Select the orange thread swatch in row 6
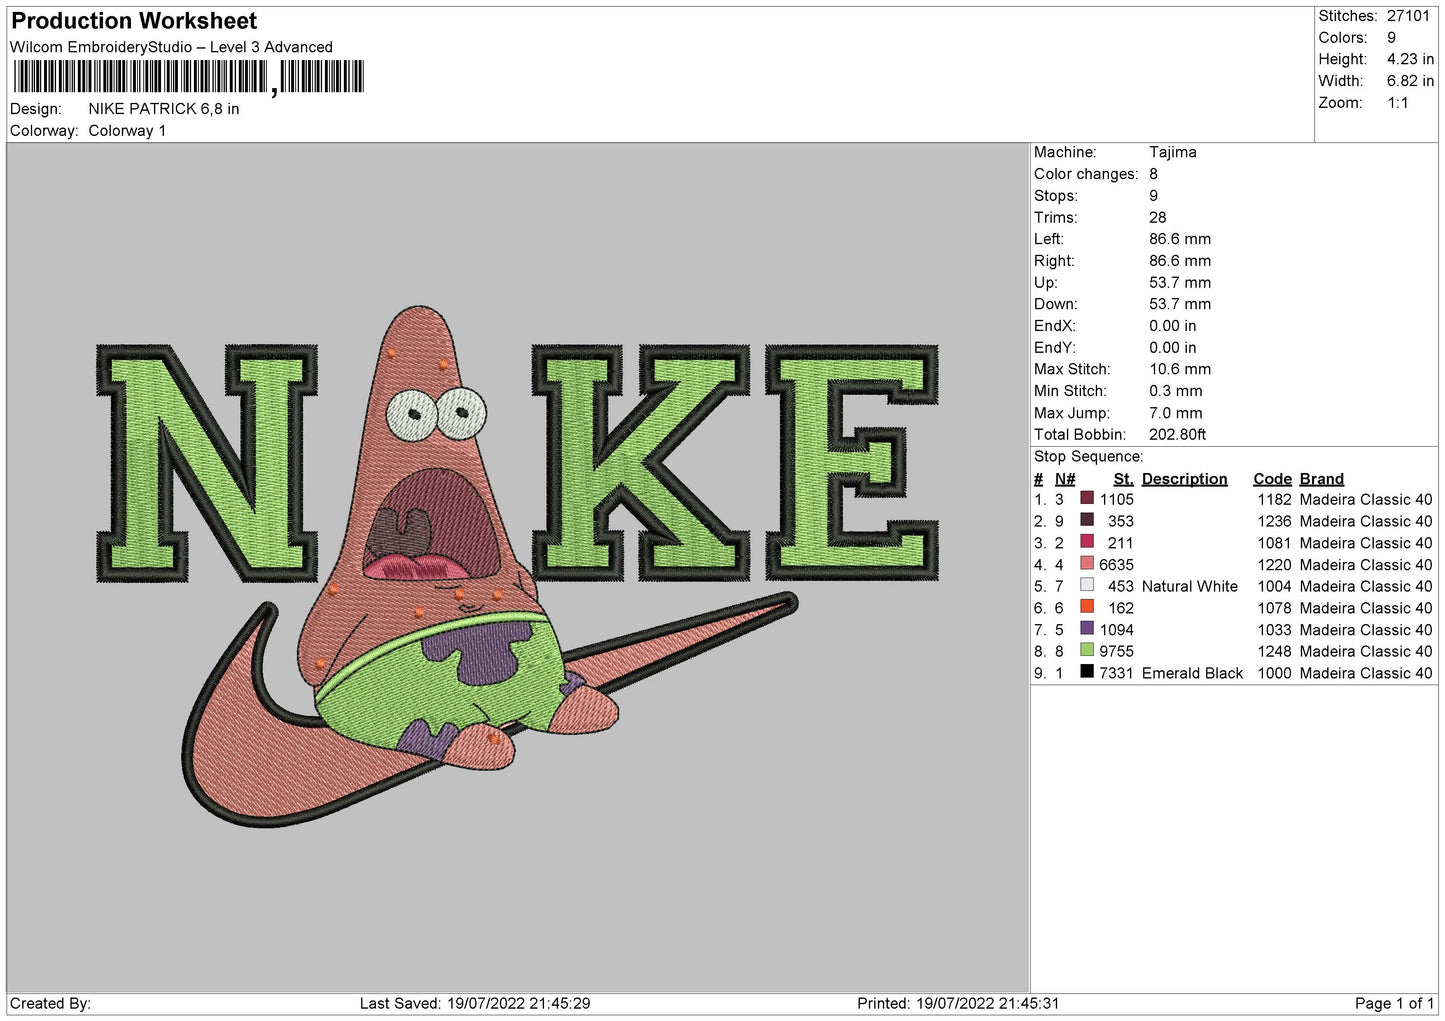The width and height of the screenshot is (1445, 1021). click(x=1087, y=608)
